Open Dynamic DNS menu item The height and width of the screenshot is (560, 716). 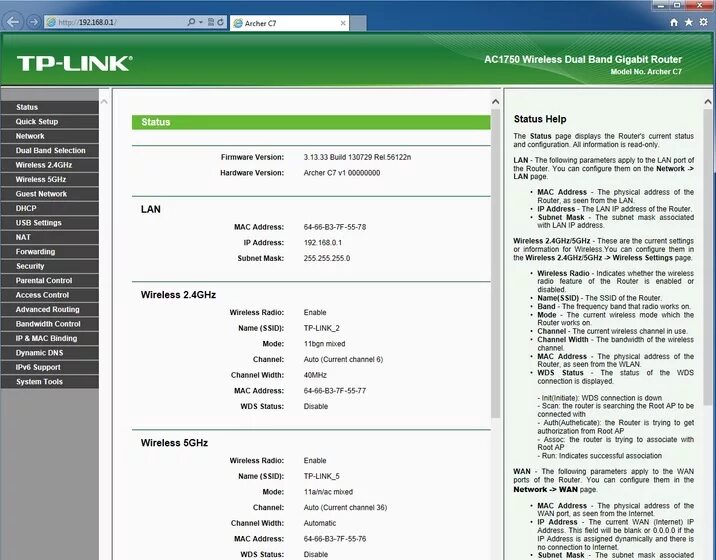click(x=49, y=353)
